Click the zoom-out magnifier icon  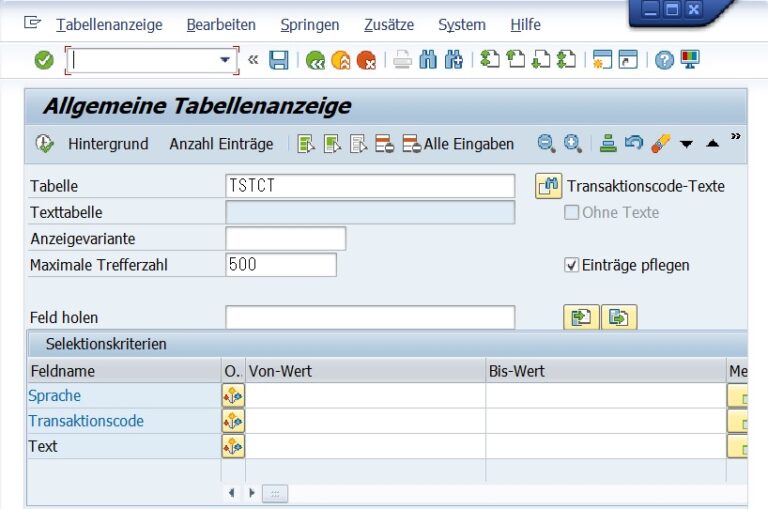pos(546,144)
